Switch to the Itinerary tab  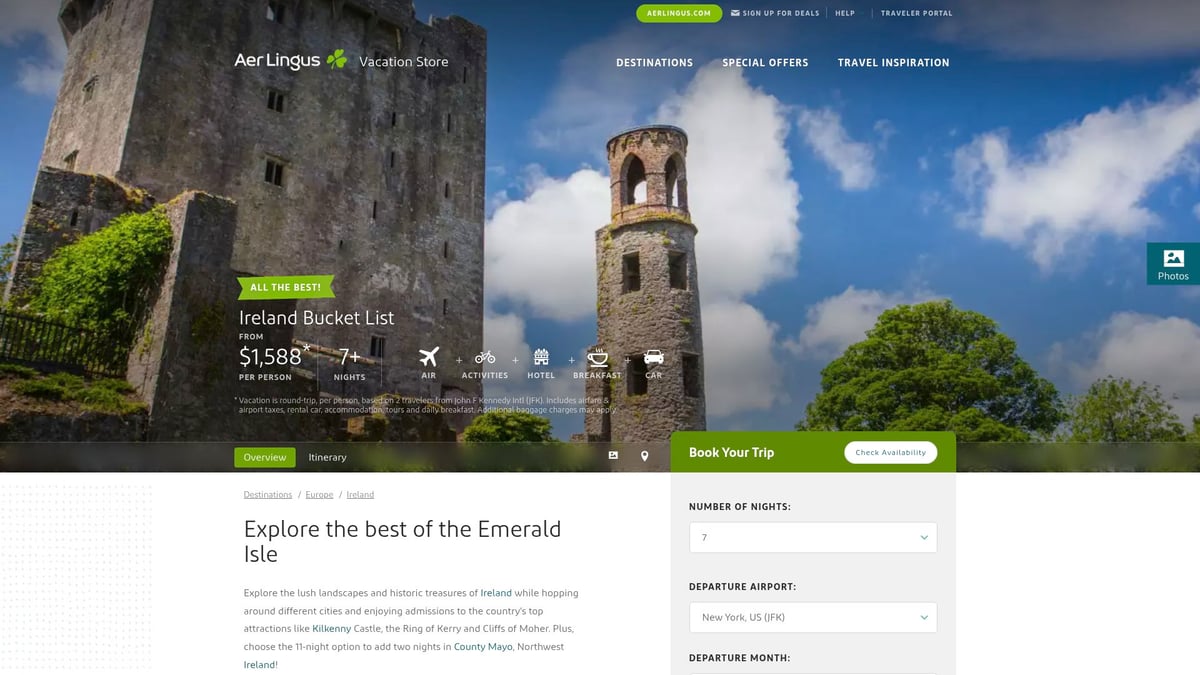click(x=327, y=457)
